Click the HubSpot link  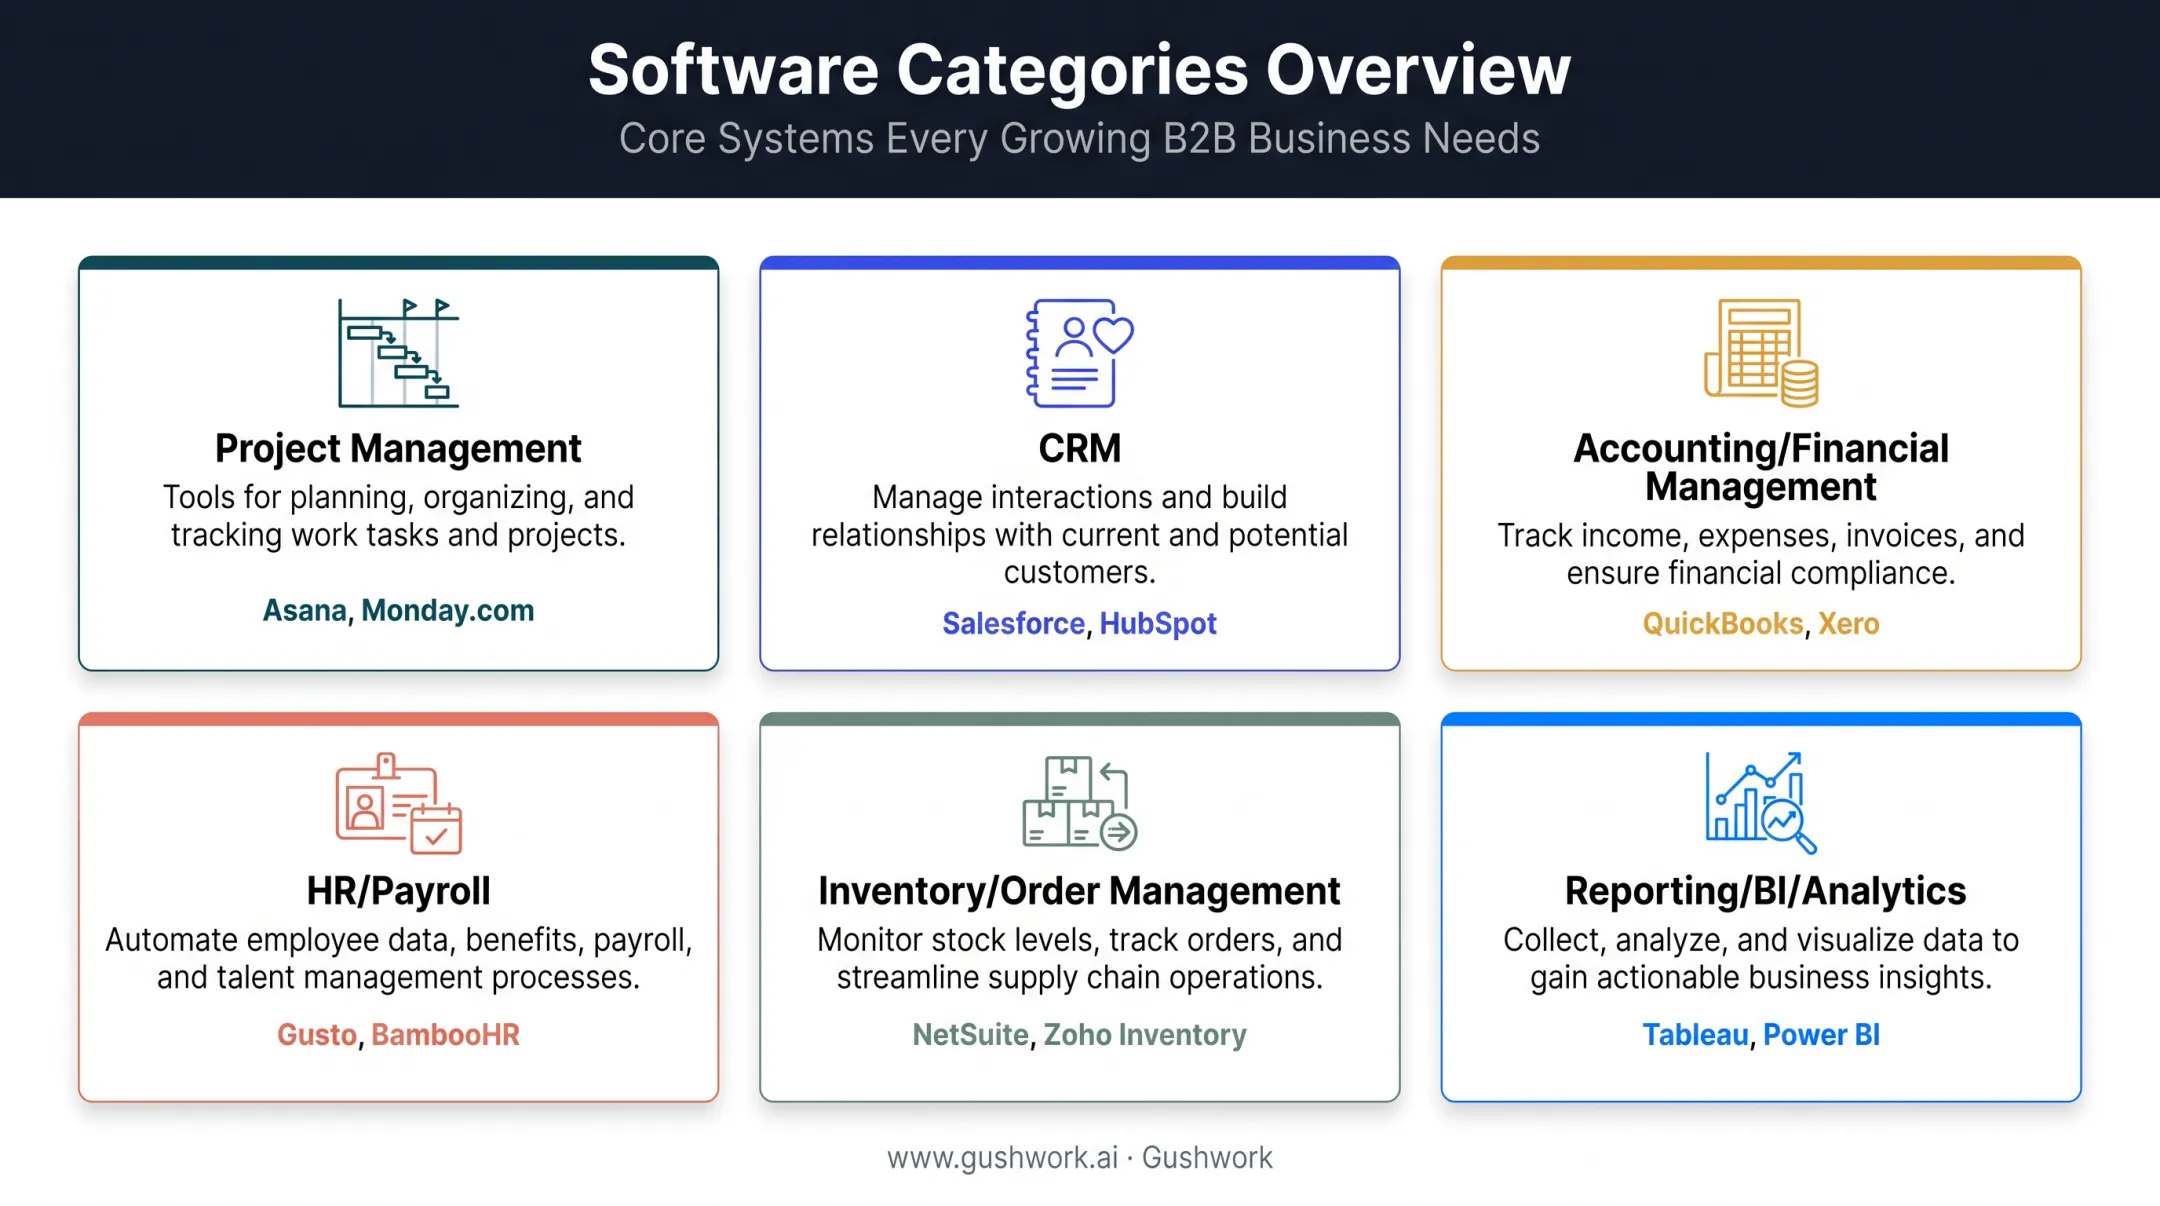pyautogui.click(x=1158, y=623)
